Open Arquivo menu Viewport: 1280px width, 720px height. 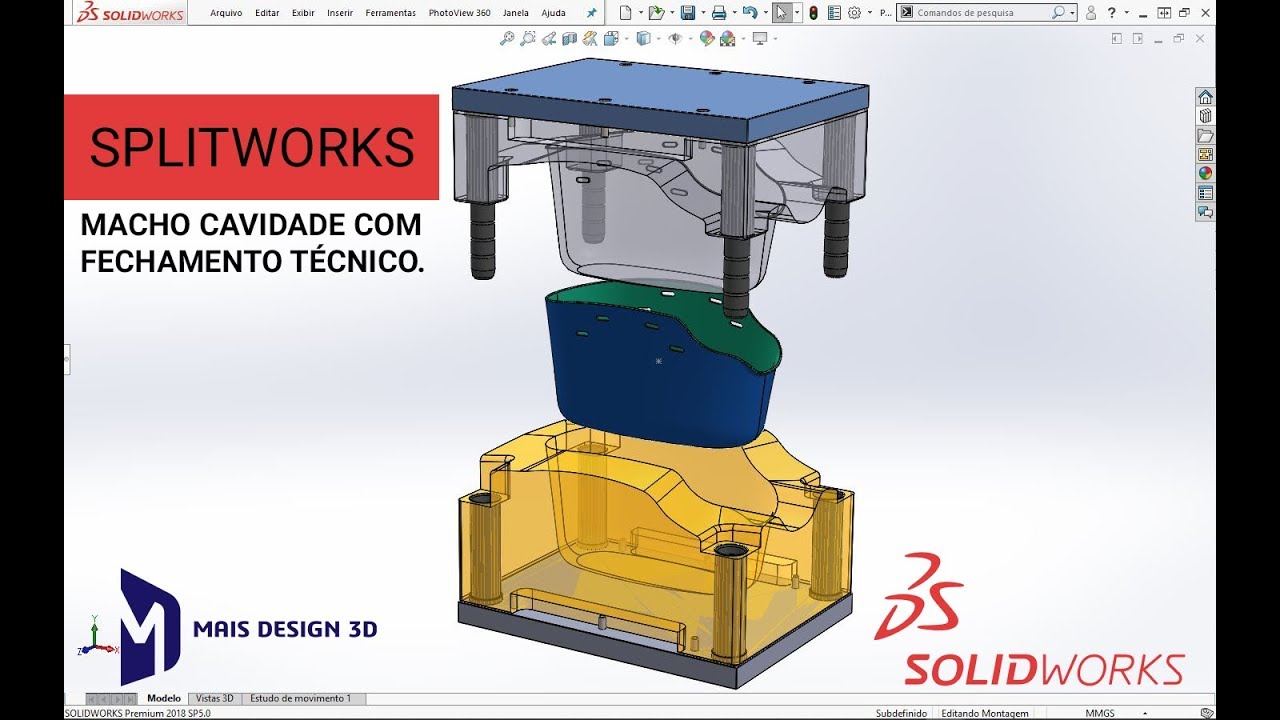226,13
